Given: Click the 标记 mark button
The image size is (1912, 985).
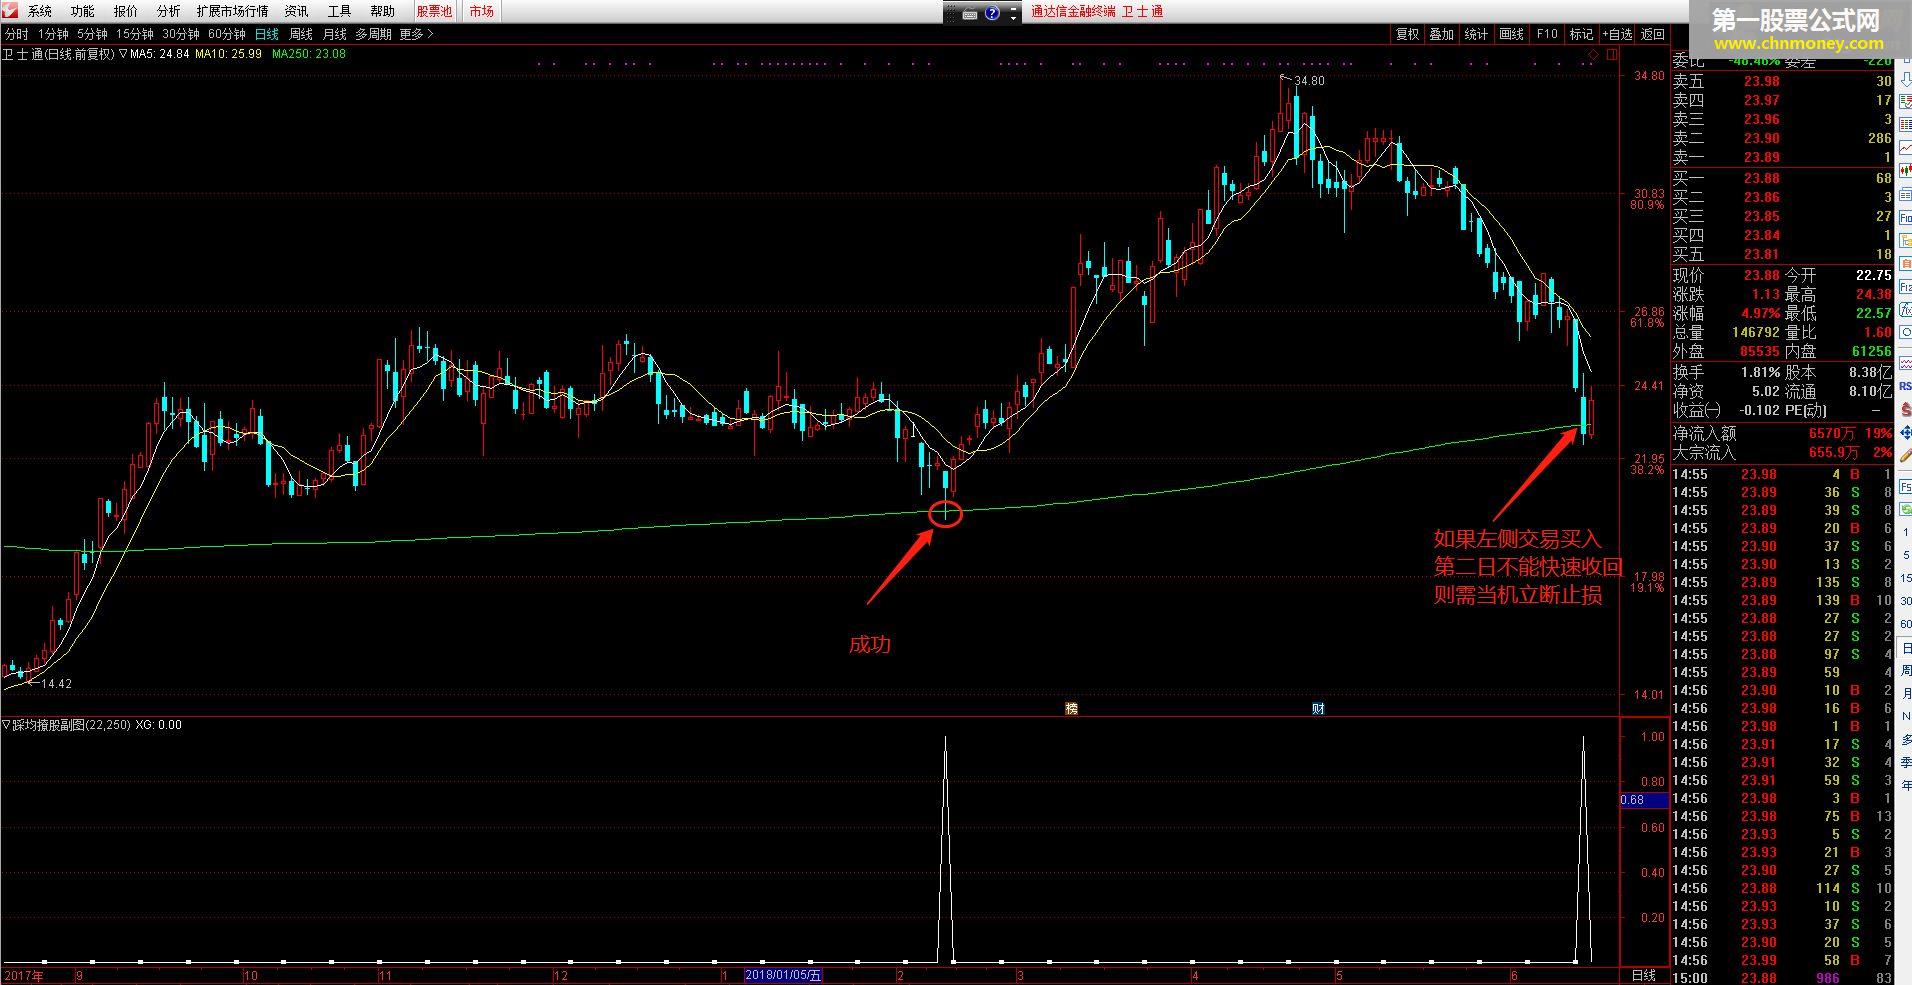Looking at the screenshot, I should (x=1581, y=34).
